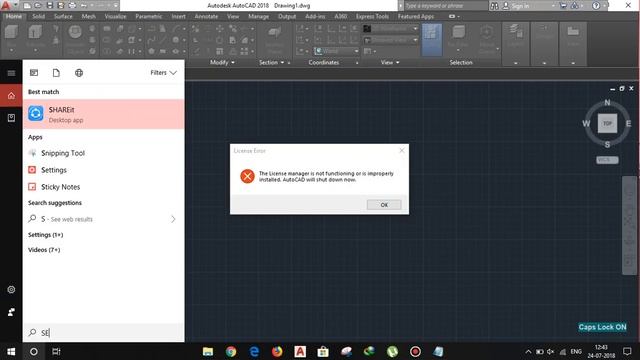640x360 pixels.
Task: Click the New file quick access icon
Action: pos(27,6)
